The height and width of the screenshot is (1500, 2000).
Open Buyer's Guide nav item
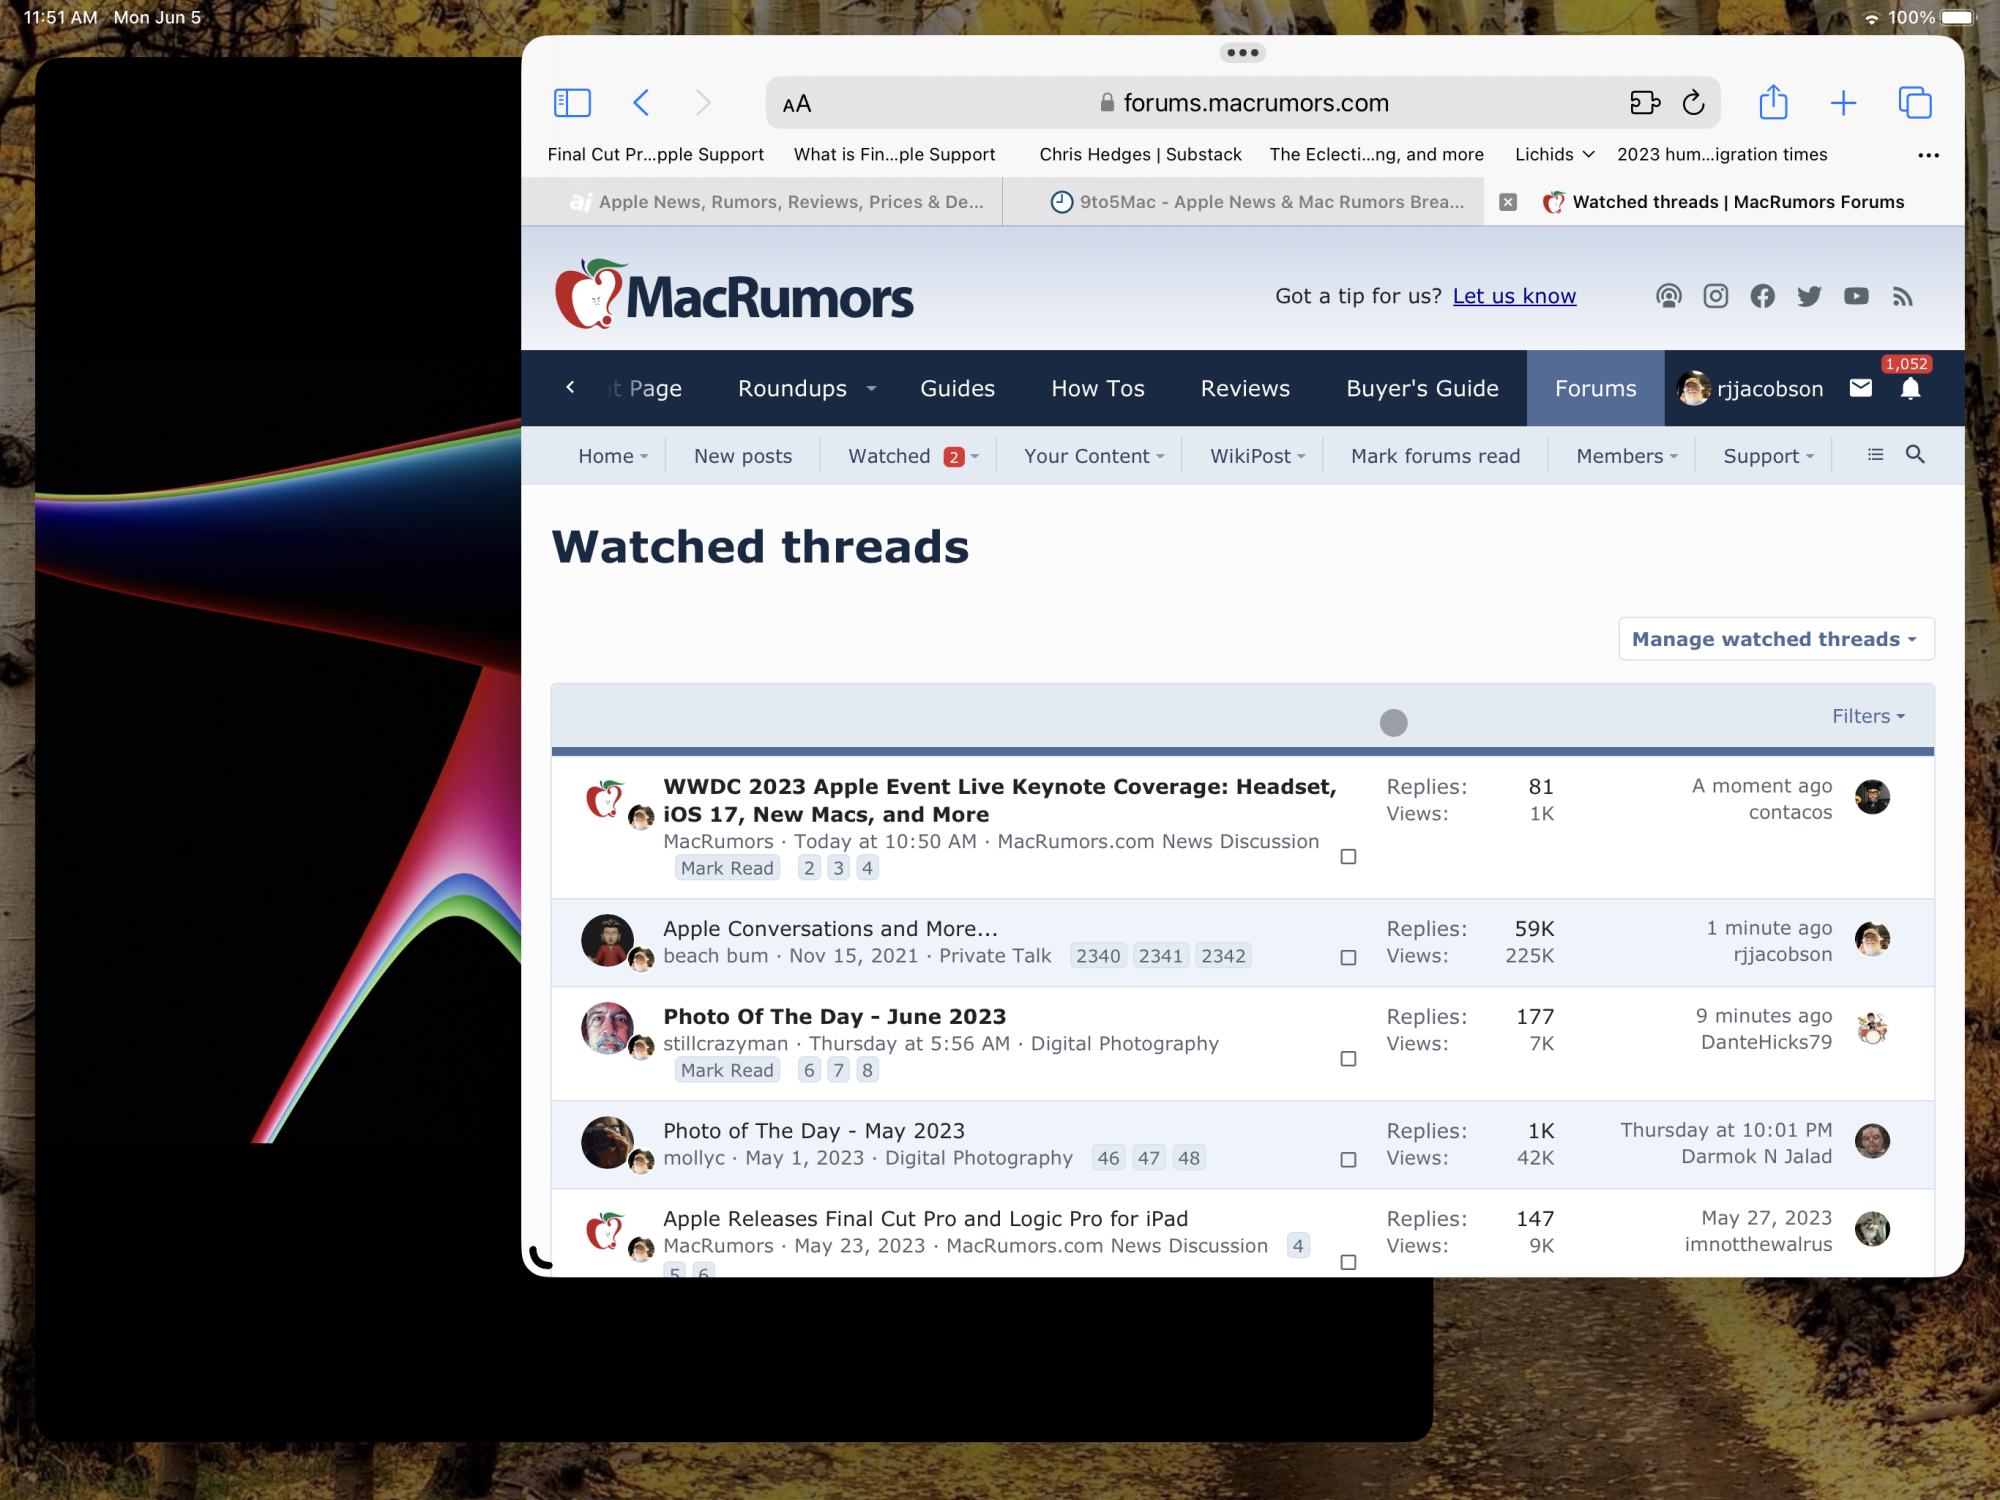pyautogui.click(x=1422, y=388)
